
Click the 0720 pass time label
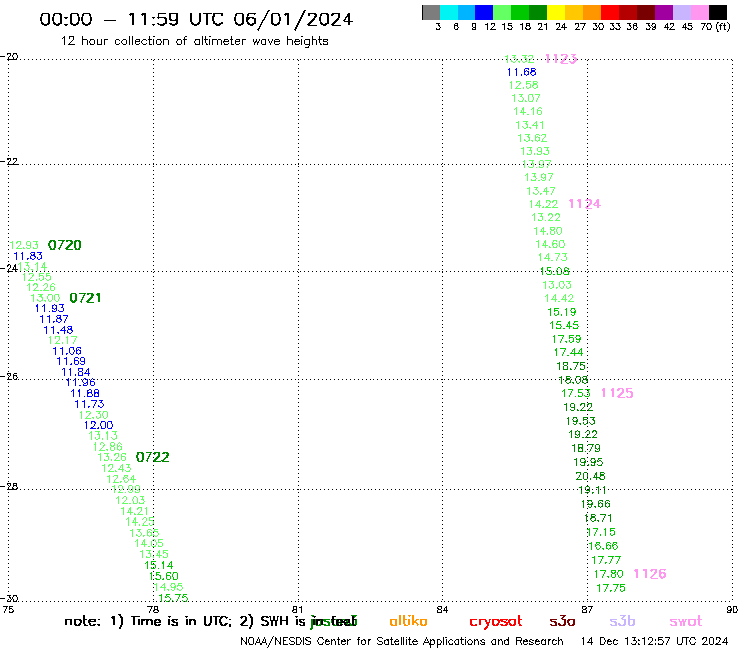coord(65,245)
